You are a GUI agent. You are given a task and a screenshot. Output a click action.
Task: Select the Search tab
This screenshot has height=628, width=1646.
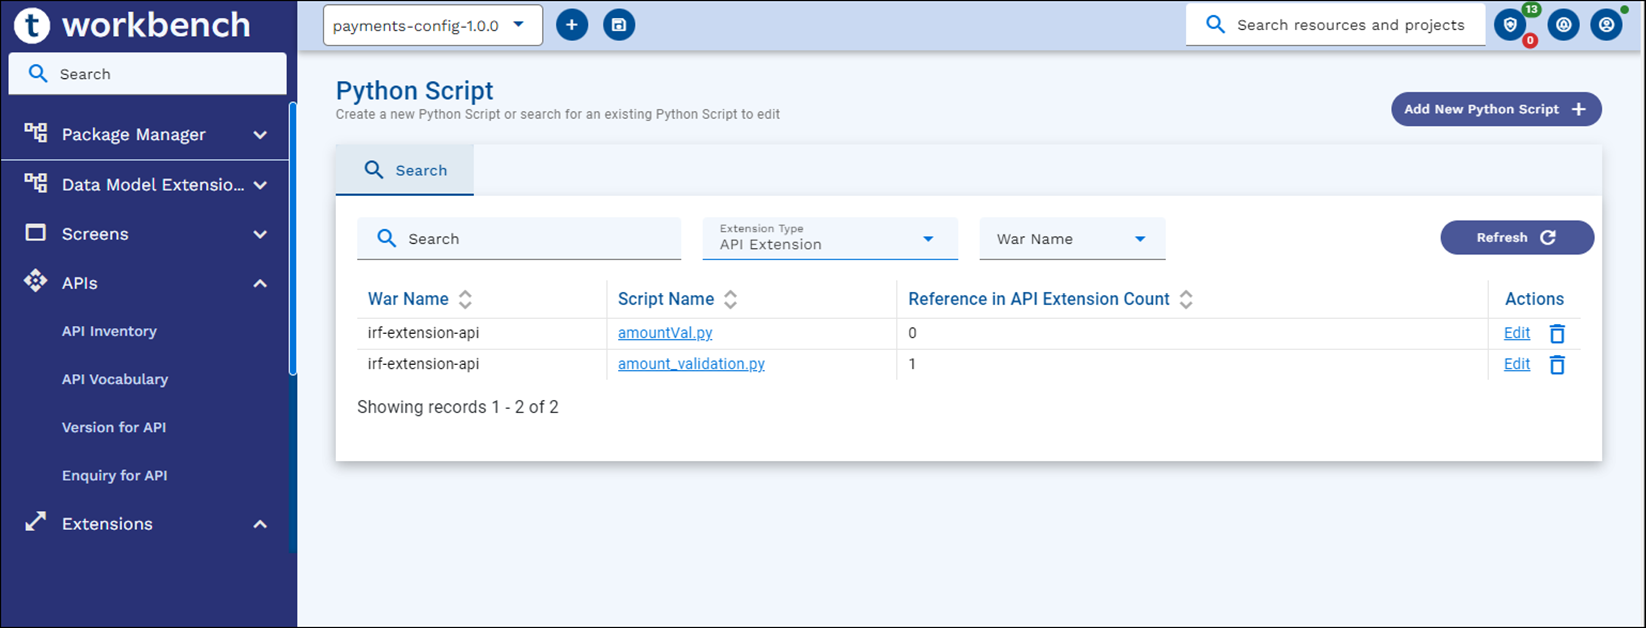pos(405,170)
